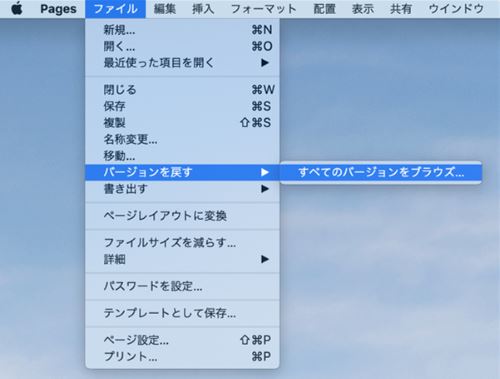Image resolution: width=500 pixels, height=379 pixels.
Task: Choose テンプレートとして保存...
Action: tap(182, 313)
